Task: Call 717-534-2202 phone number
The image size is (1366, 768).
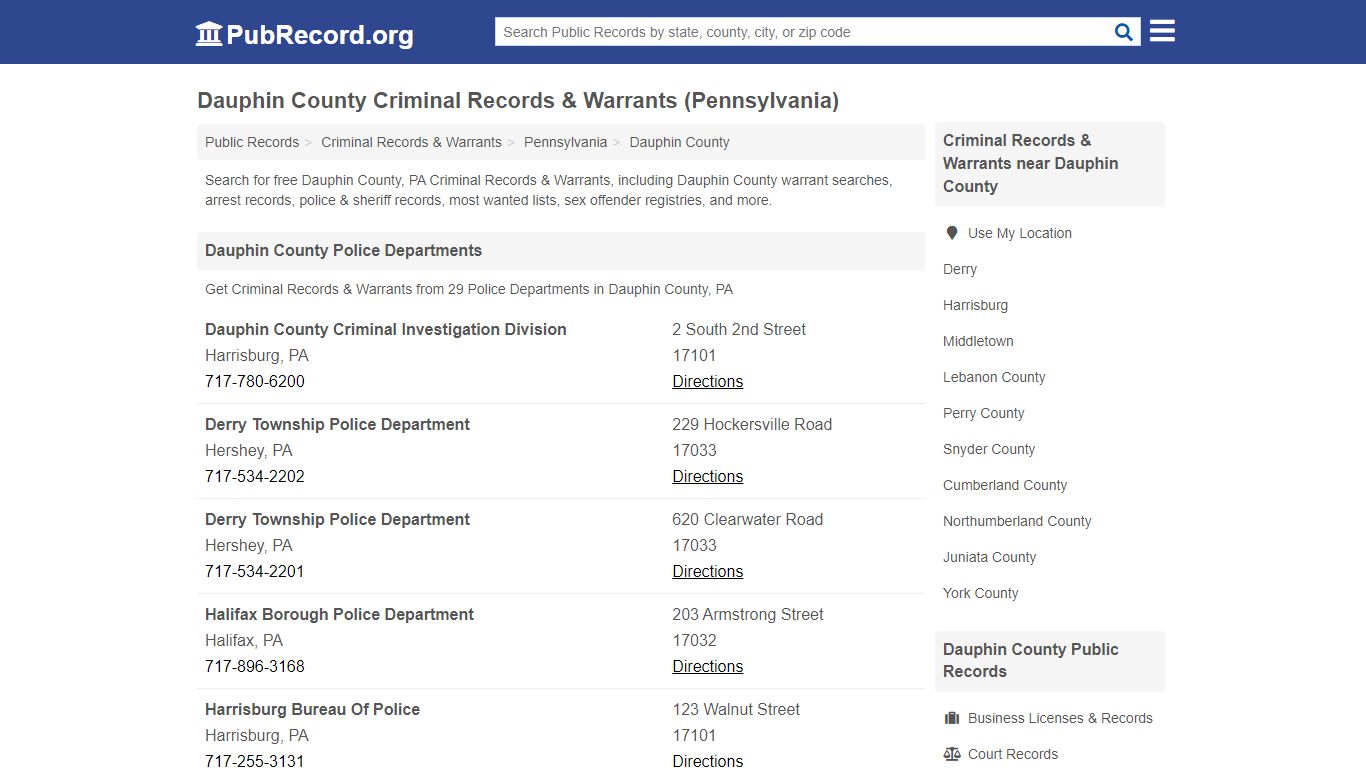Action: tap(255, 476)
